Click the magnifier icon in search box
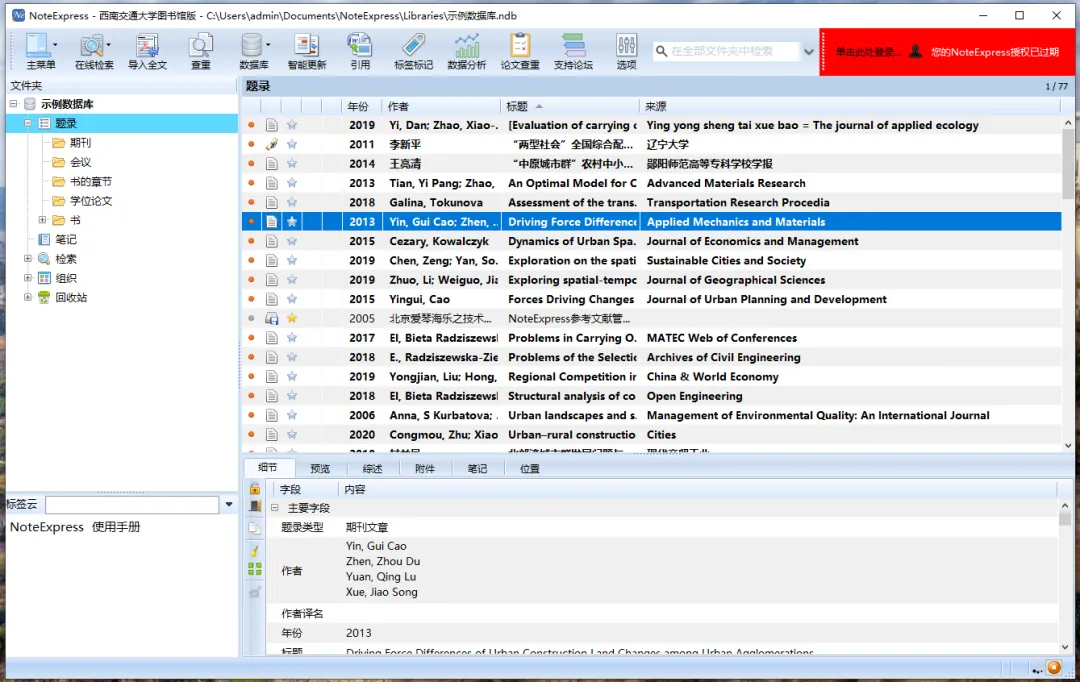Screen dimensions: 1080x682 coord(661,51)
